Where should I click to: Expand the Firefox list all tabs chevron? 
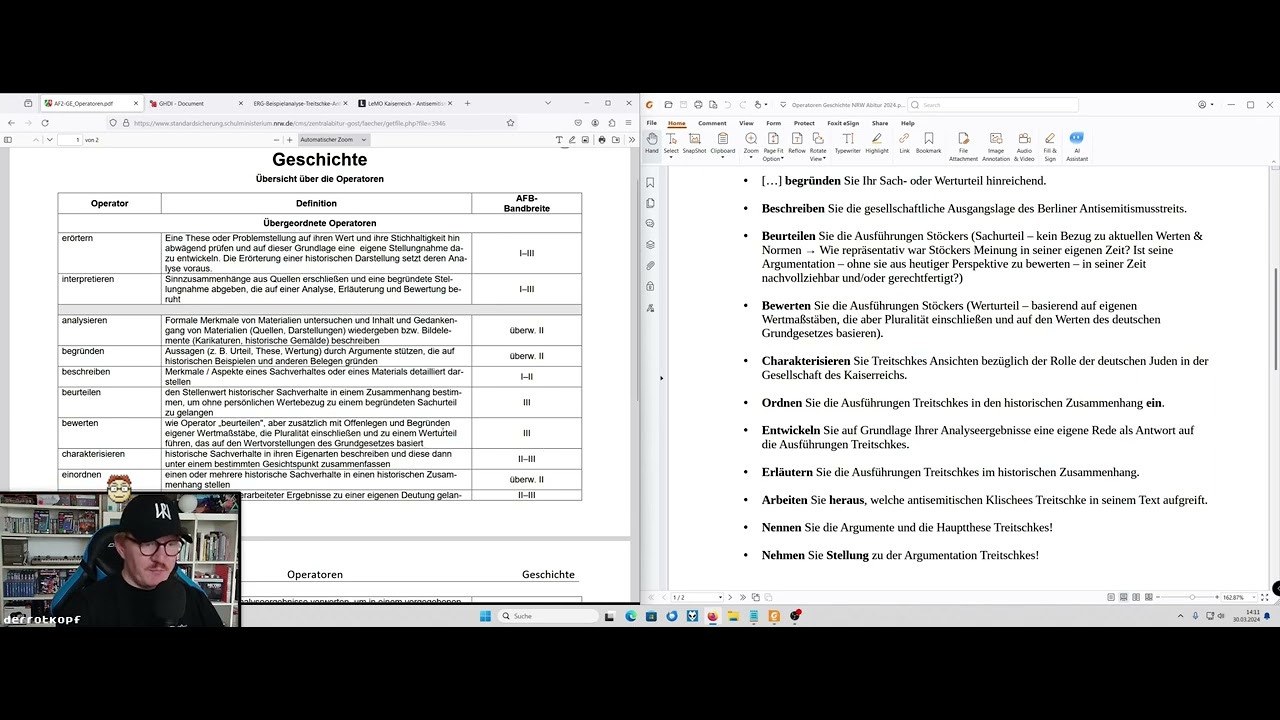pos(547,103)
